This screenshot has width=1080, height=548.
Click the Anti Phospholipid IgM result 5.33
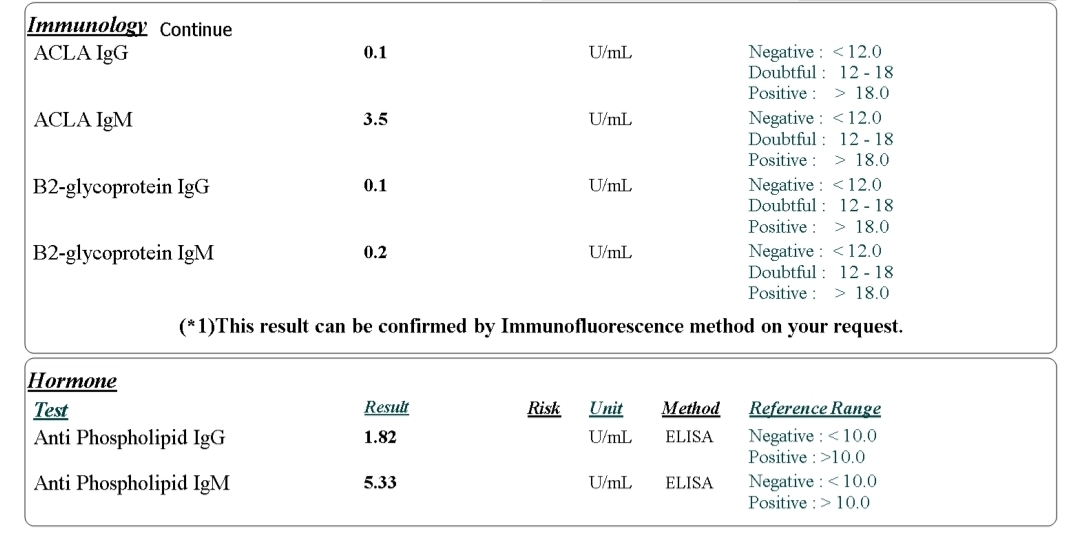tap(380, 483)
